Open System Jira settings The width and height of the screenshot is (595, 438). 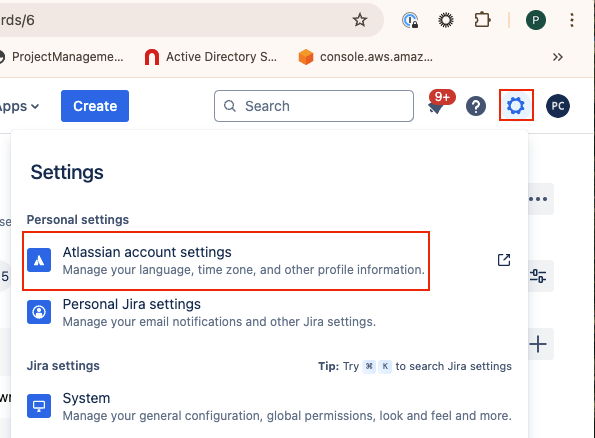[x=269, y=406]
